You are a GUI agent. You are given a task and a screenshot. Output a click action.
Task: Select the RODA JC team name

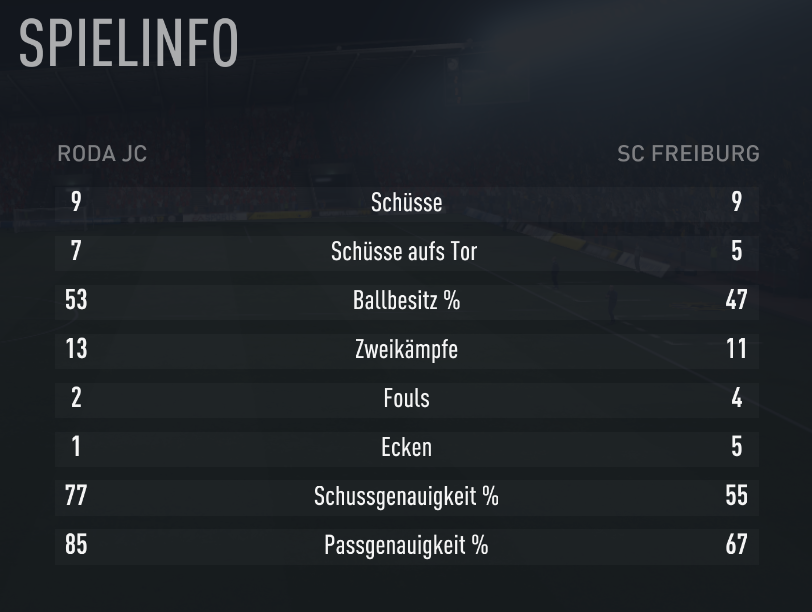[x=102, y=153]
